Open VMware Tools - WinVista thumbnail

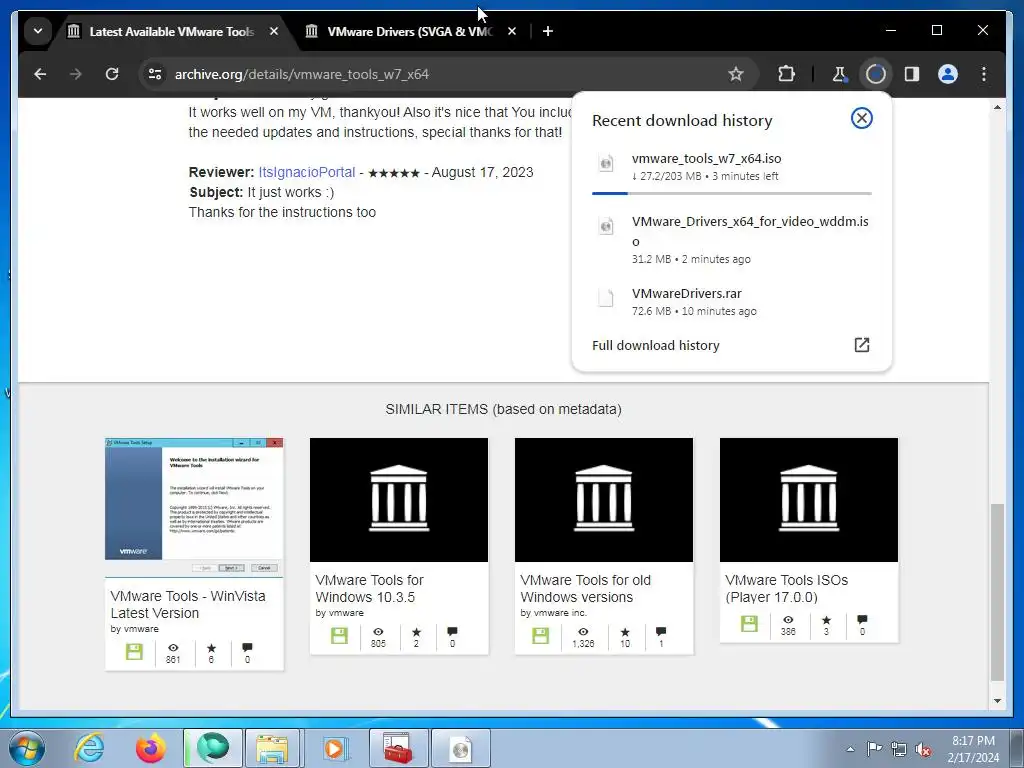(x=194, y=507)
